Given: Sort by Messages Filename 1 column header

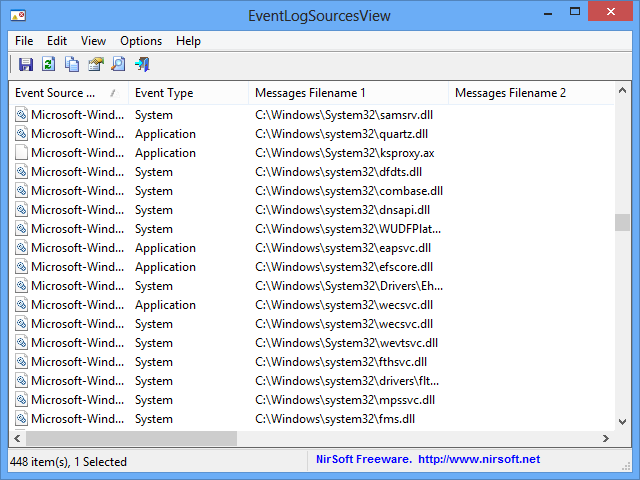Looking at the screenshot, I should coord(348,93).
